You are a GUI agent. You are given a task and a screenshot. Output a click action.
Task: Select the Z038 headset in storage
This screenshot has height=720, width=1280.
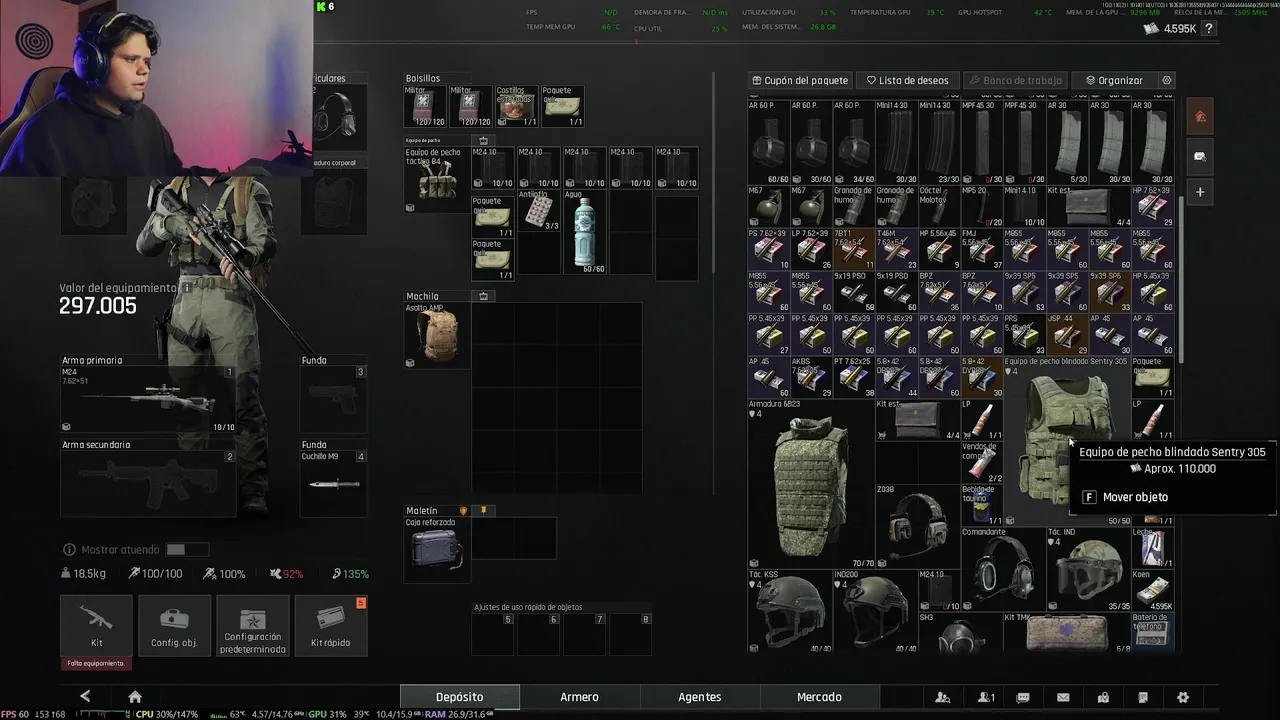[x=917, y=527]
